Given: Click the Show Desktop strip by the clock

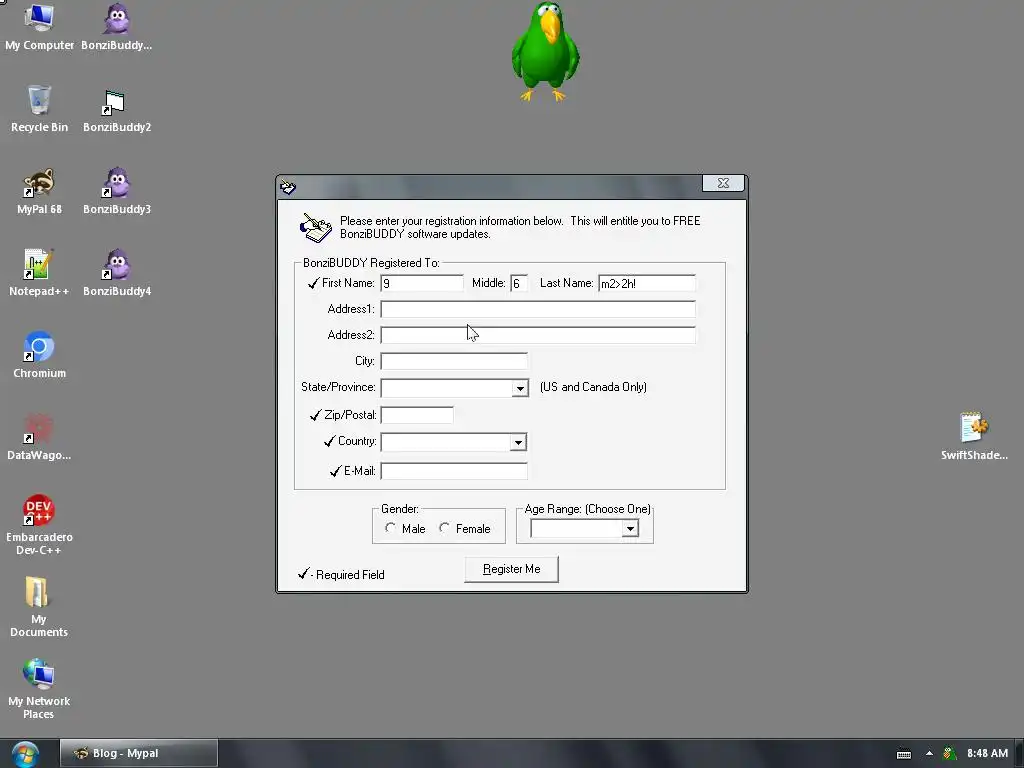Looking at the screenshot, I should 1019,753.
